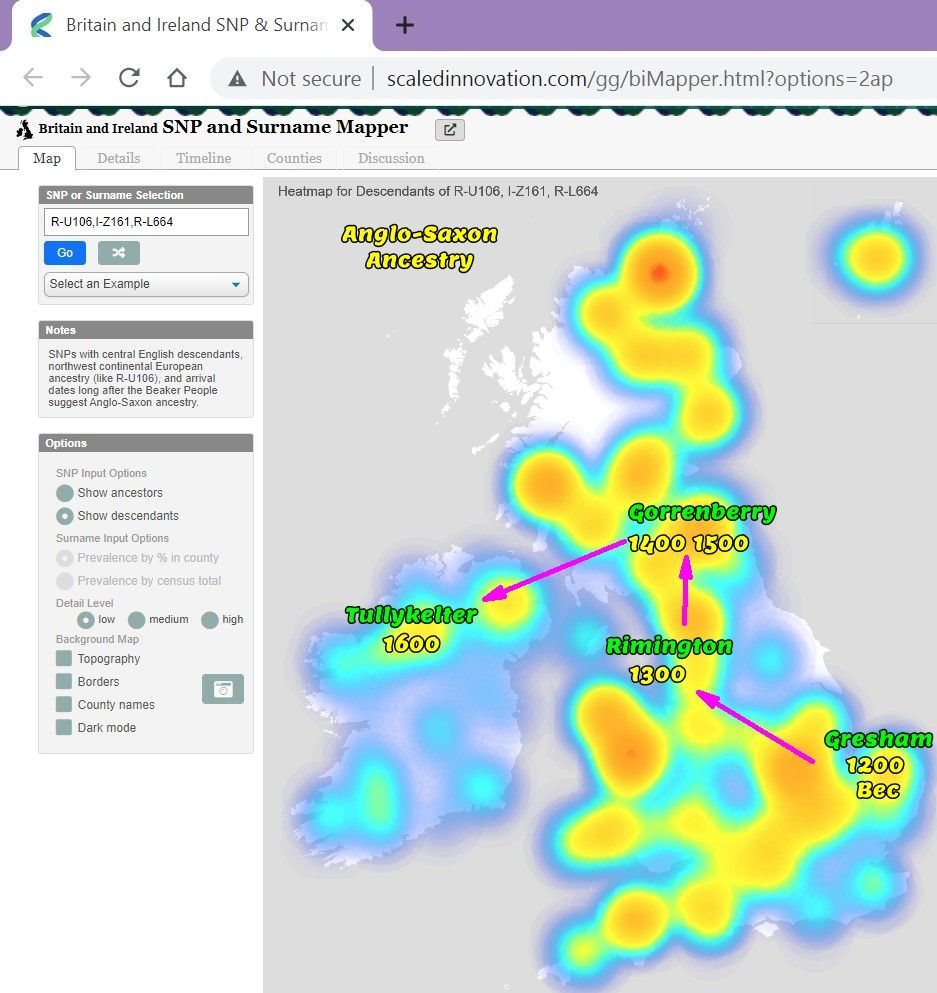Image resolution: width=937 pixels, height=993 pixels.
Task: Click the Not secure warning icon
Action: tap(237, 79)
